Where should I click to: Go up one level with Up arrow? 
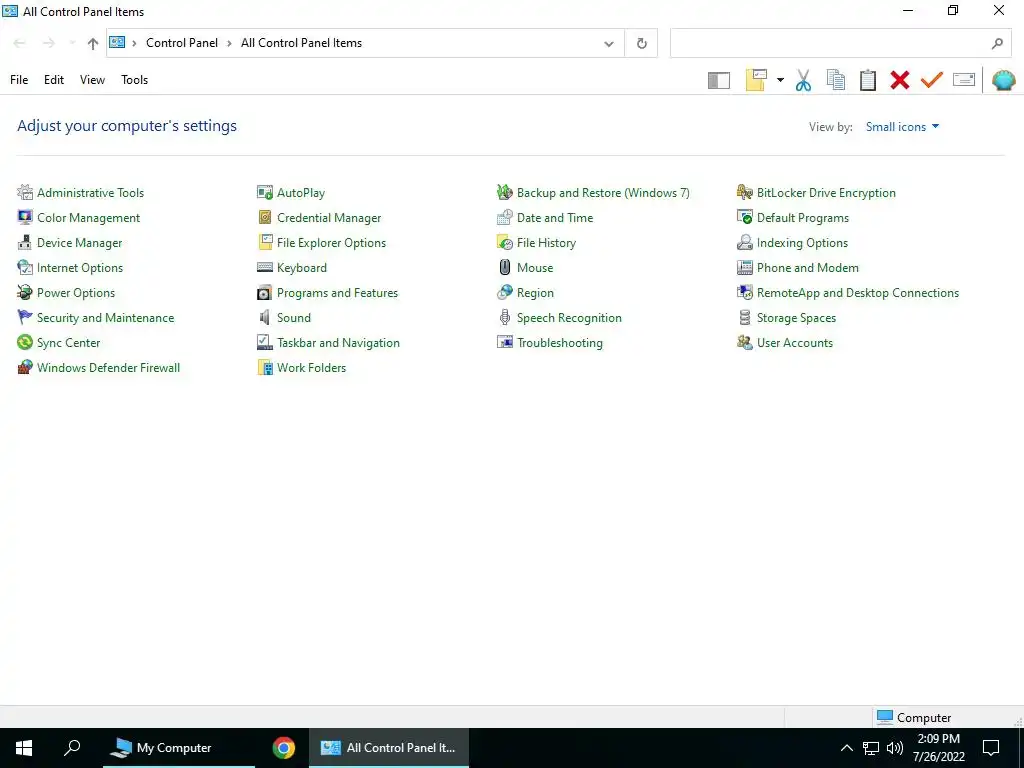pyautogui.click(x=93, y=44)
